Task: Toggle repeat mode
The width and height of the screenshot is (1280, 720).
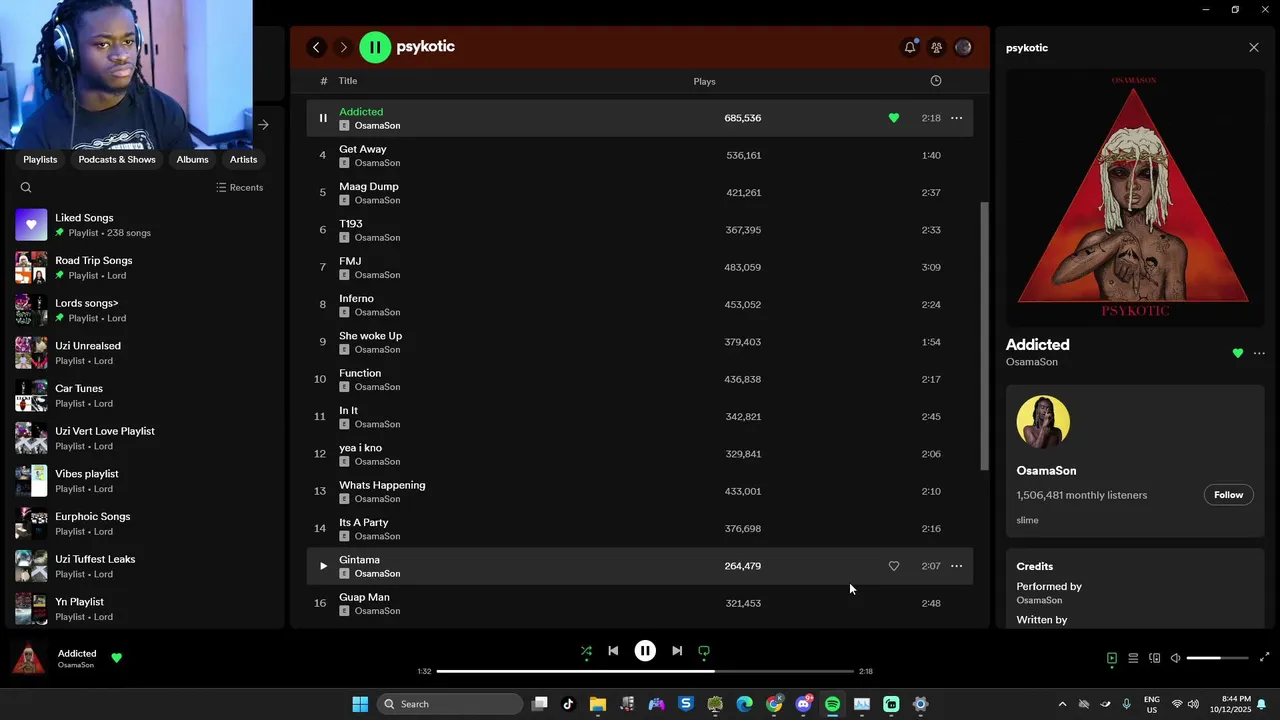Action: (704, 651)
